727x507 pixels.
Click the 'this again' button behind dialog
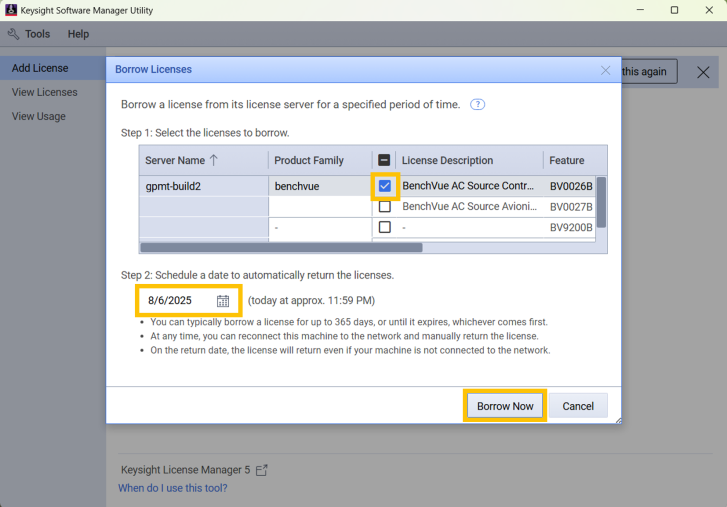click(649, 71)
